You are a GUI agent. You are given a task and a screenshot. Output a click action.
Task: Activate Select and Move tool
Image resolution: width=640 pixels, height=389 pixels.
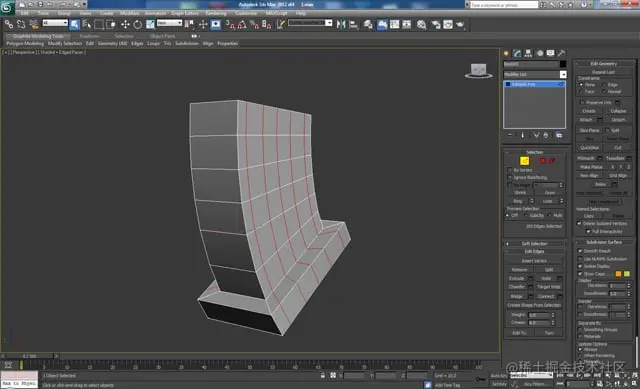click(125, 24)
